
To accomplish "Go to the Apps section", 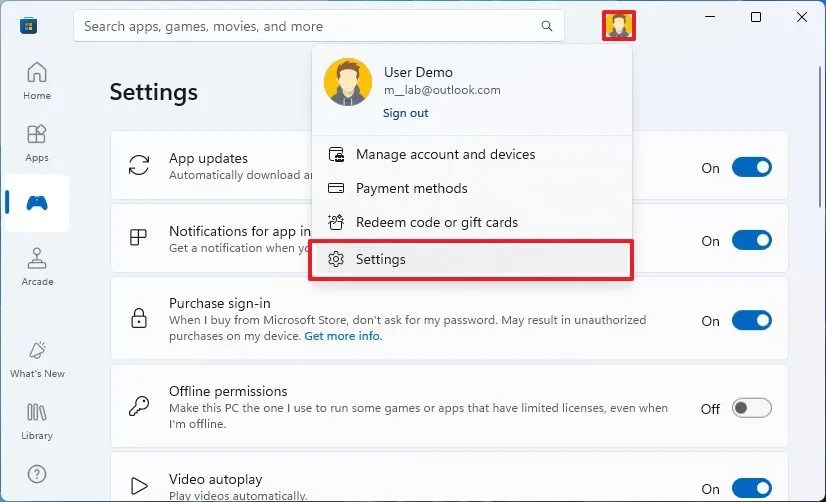I will click(37, 143).
